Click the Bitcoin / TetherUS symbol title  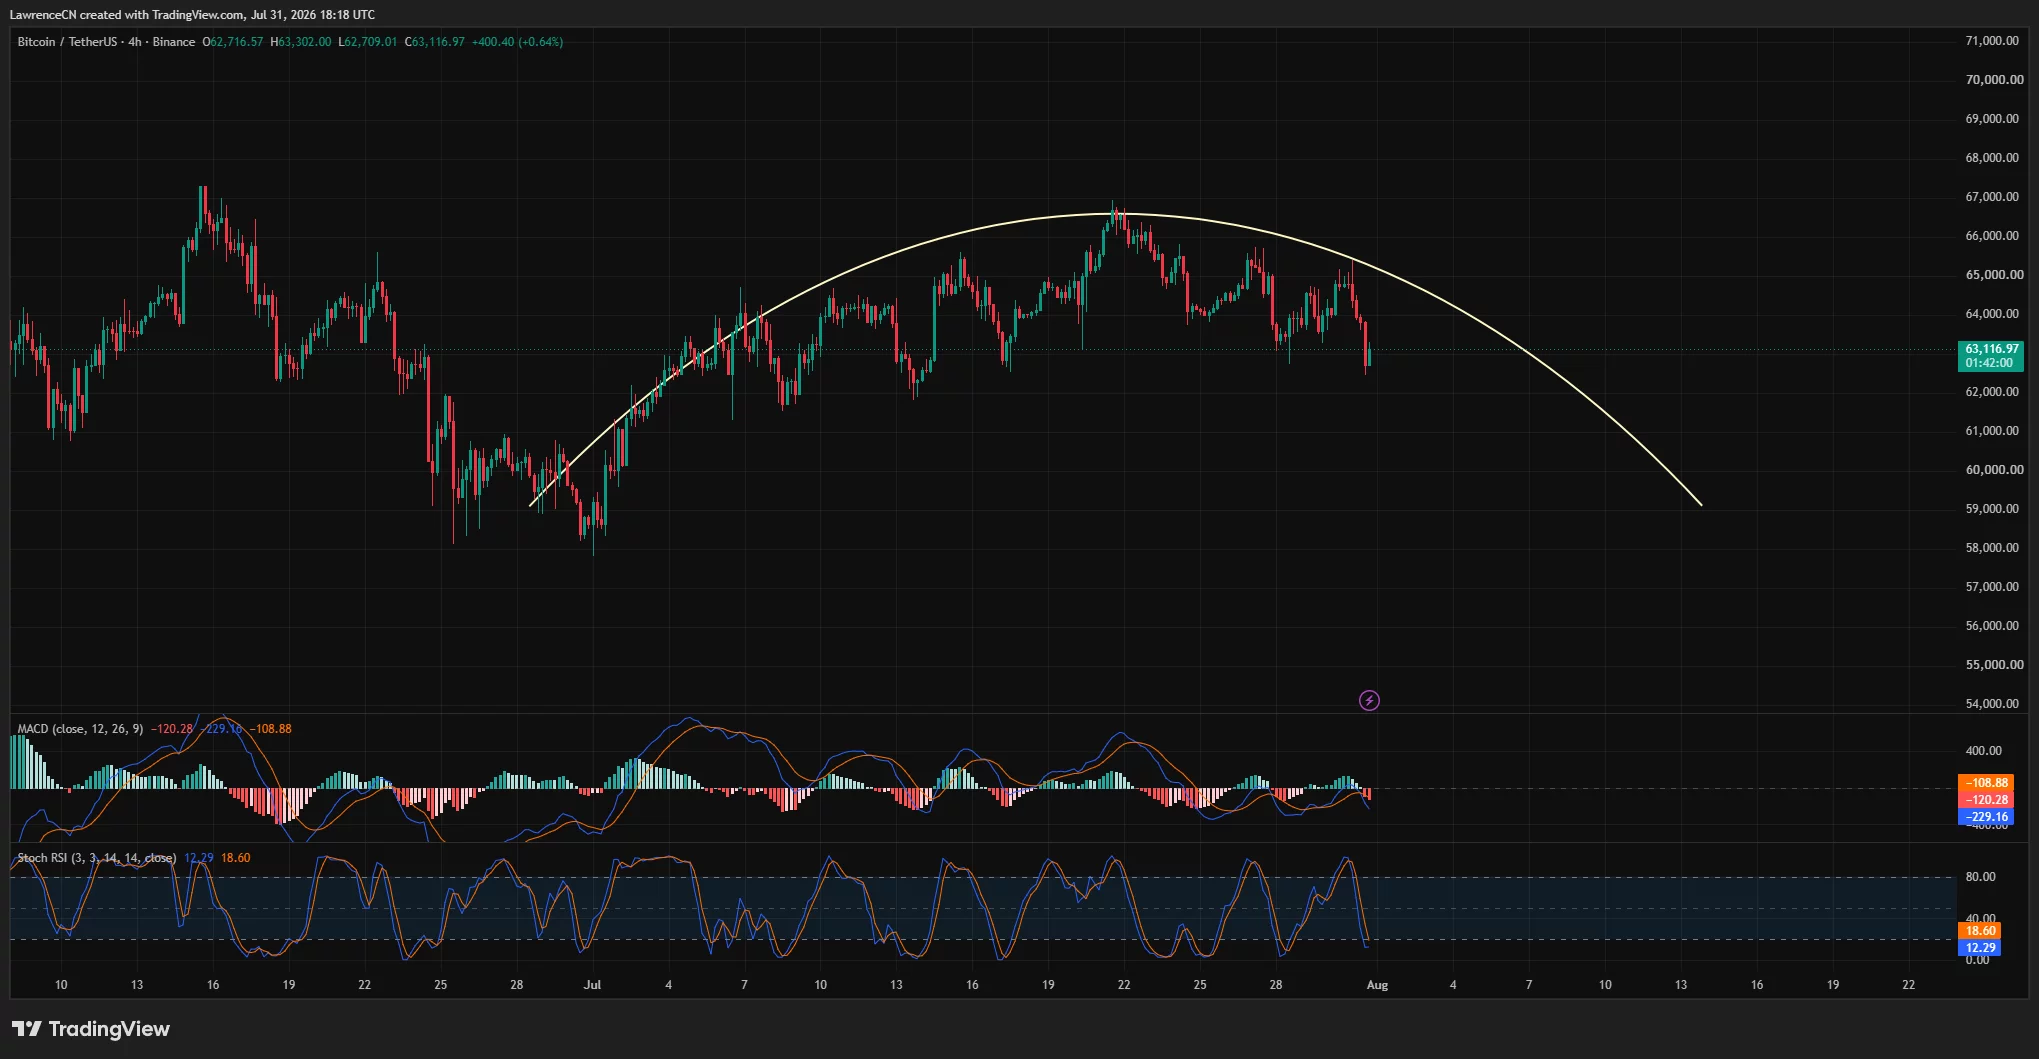coord(106,42)
